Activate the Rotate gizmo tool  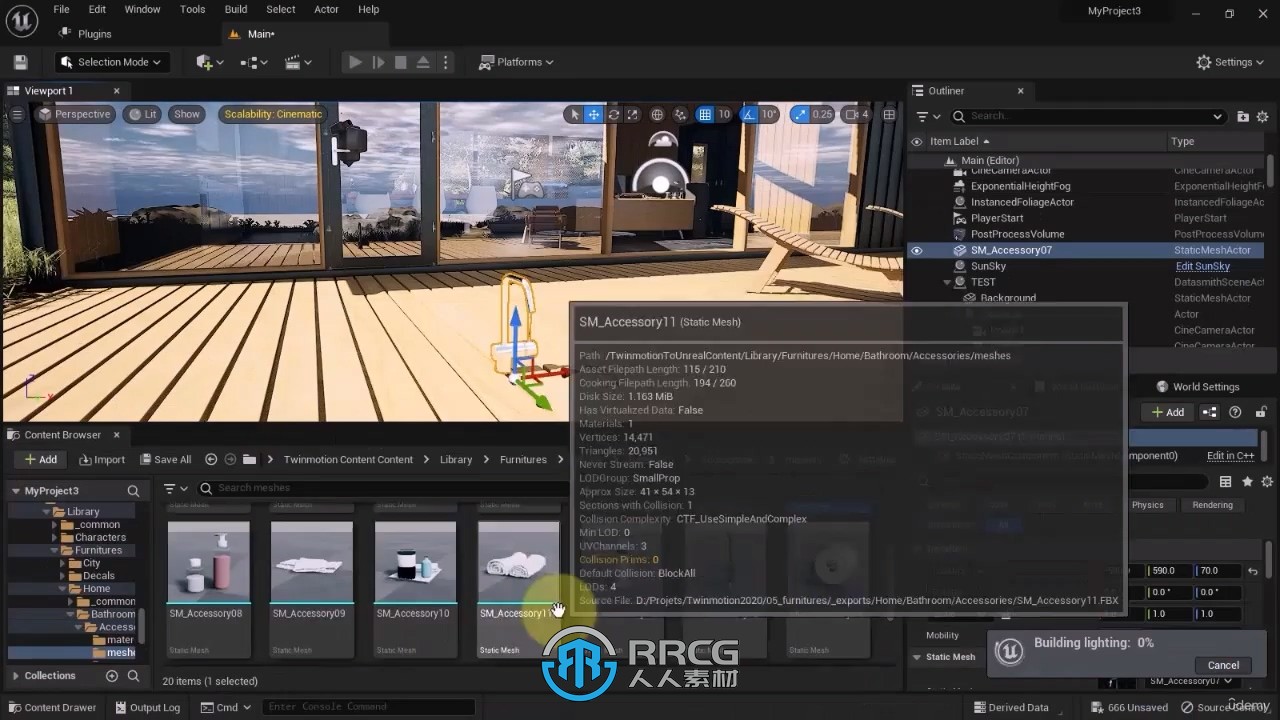[x=613, y=114]
